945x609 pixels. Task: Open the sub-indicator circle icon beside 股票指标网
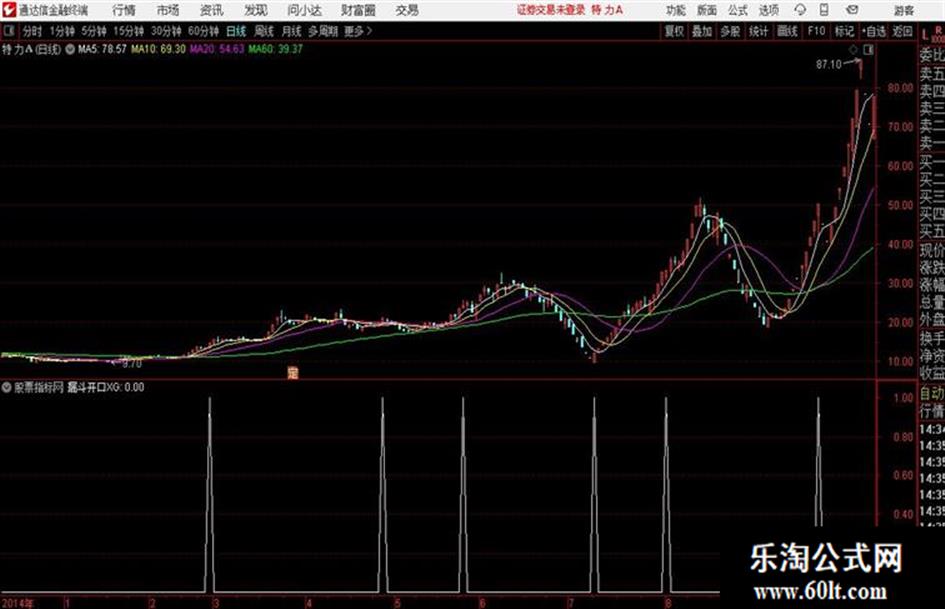[x=7, y=387]
